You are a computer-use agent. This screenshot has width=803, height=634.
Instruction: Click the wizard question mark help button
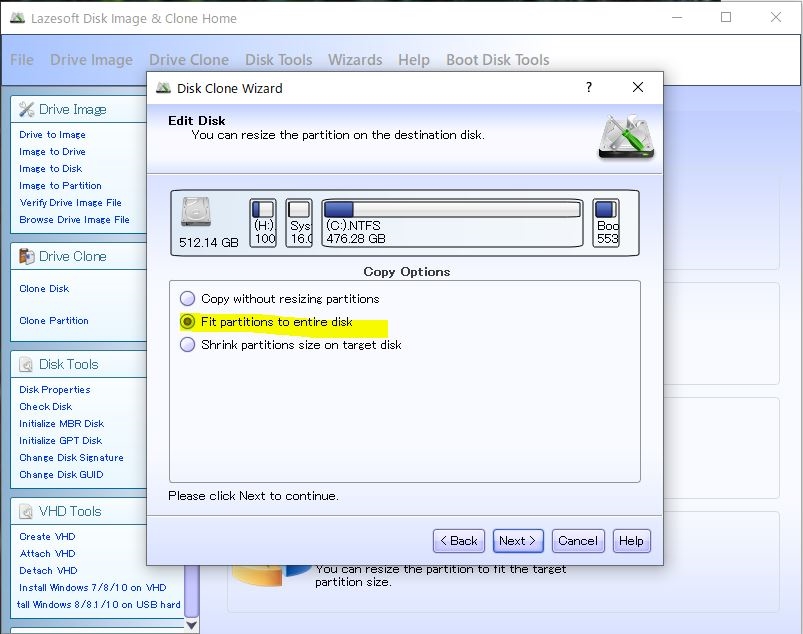tap(589, 87)
